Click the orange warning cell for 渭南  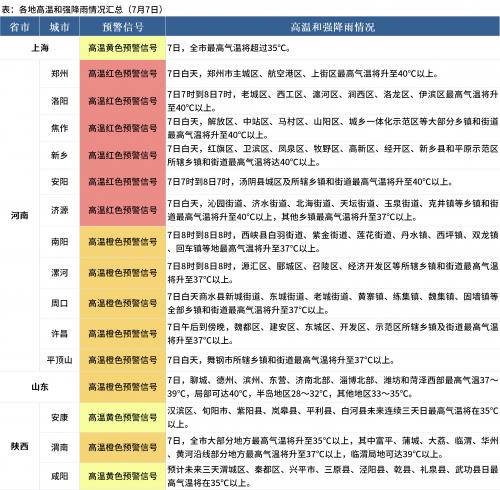click(x=123, y=447)
